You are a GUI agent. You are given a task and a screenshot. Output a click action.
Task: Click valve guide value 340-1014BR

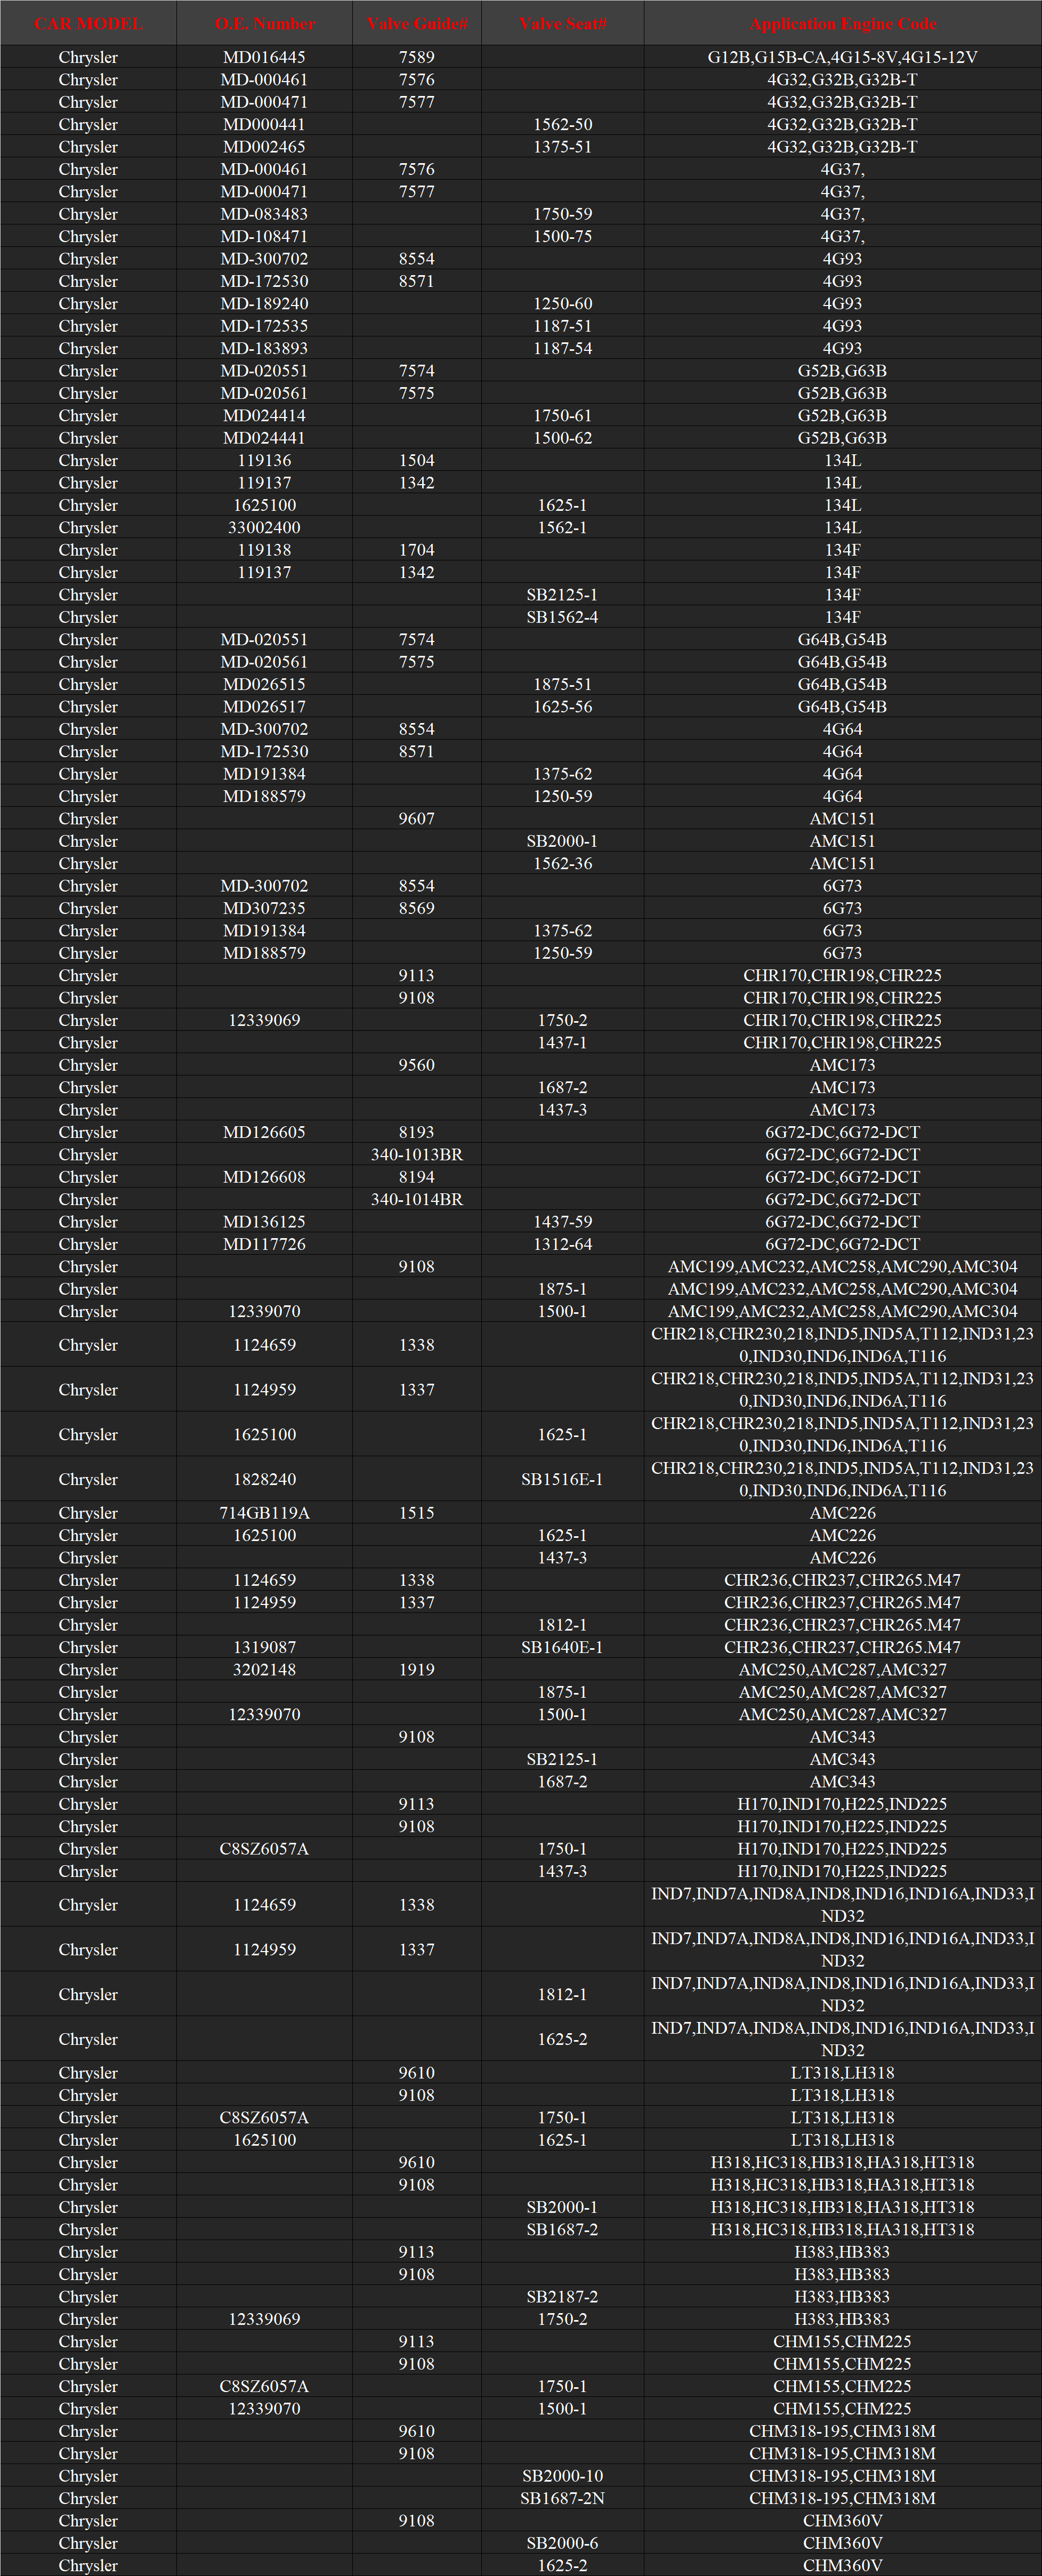tap(417, 1199)
